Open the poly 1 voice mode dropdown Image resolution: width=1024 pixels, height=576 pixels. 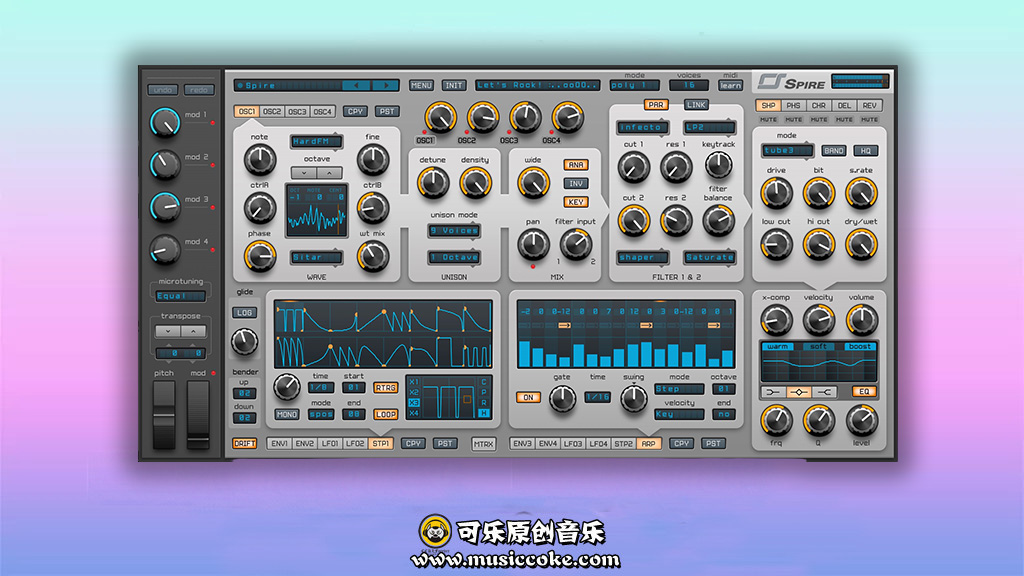tap(633, 85)
